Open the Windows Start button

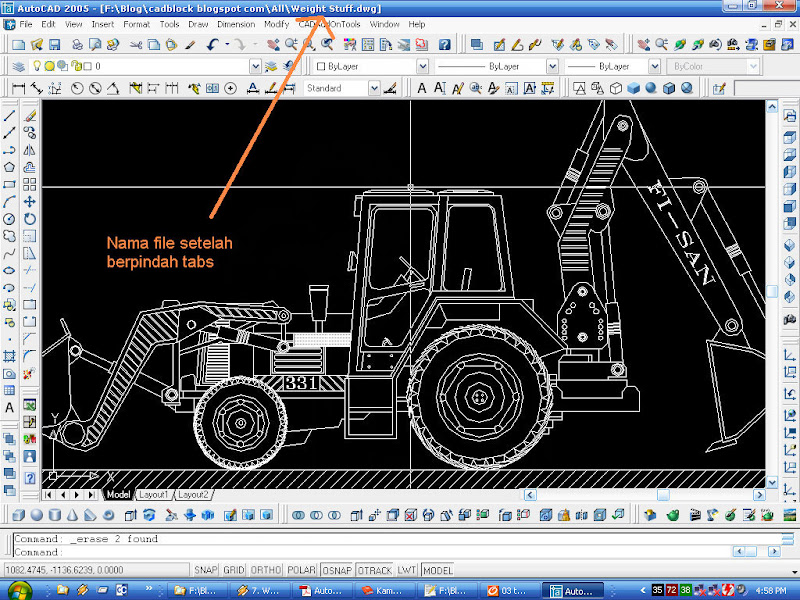click(x=18, y=590)
